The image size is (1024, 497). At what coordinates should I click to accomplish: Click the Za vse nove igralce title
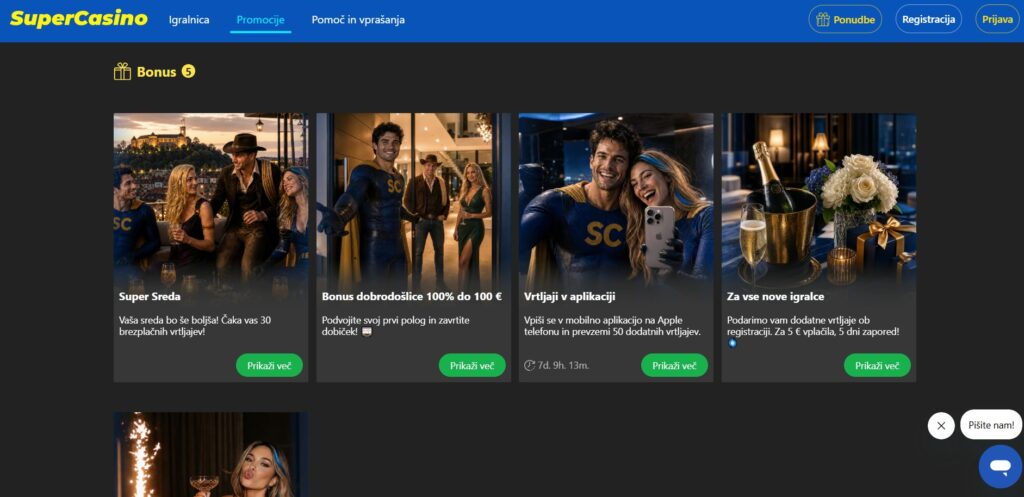775,297
